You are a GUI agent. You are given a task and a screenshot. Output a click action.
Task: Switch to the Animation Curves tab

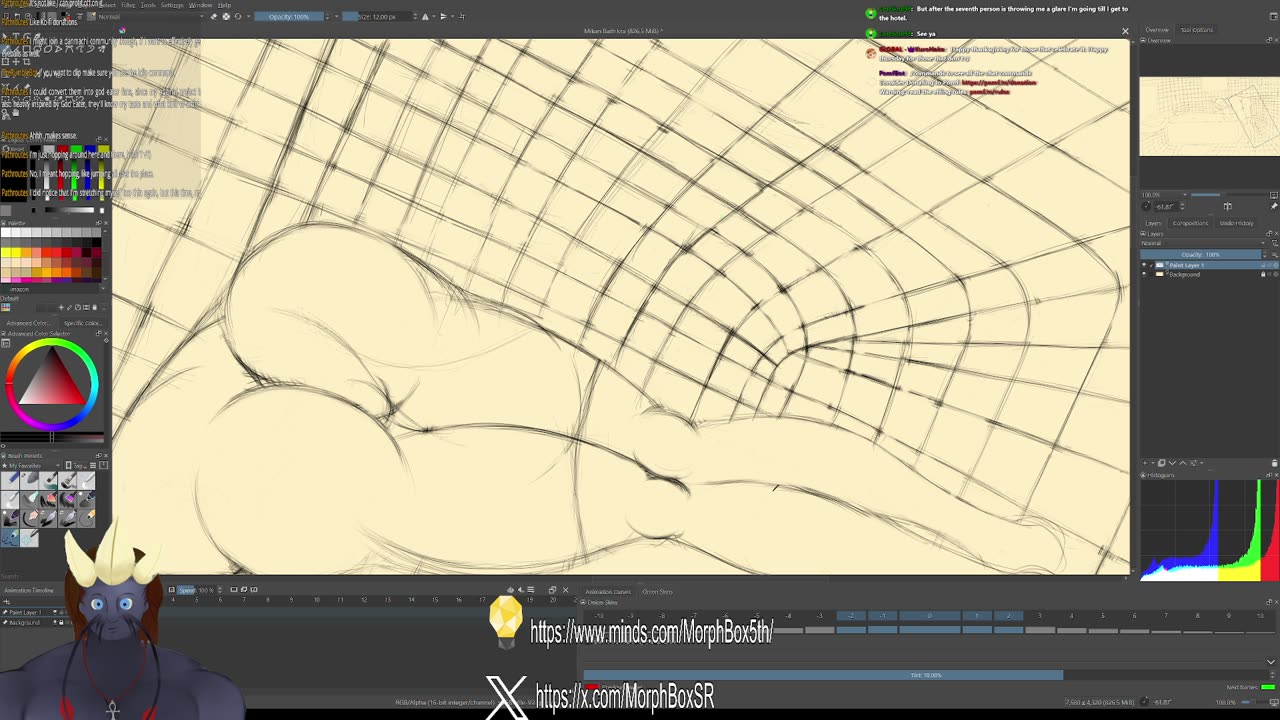click(x=608, y=592)
